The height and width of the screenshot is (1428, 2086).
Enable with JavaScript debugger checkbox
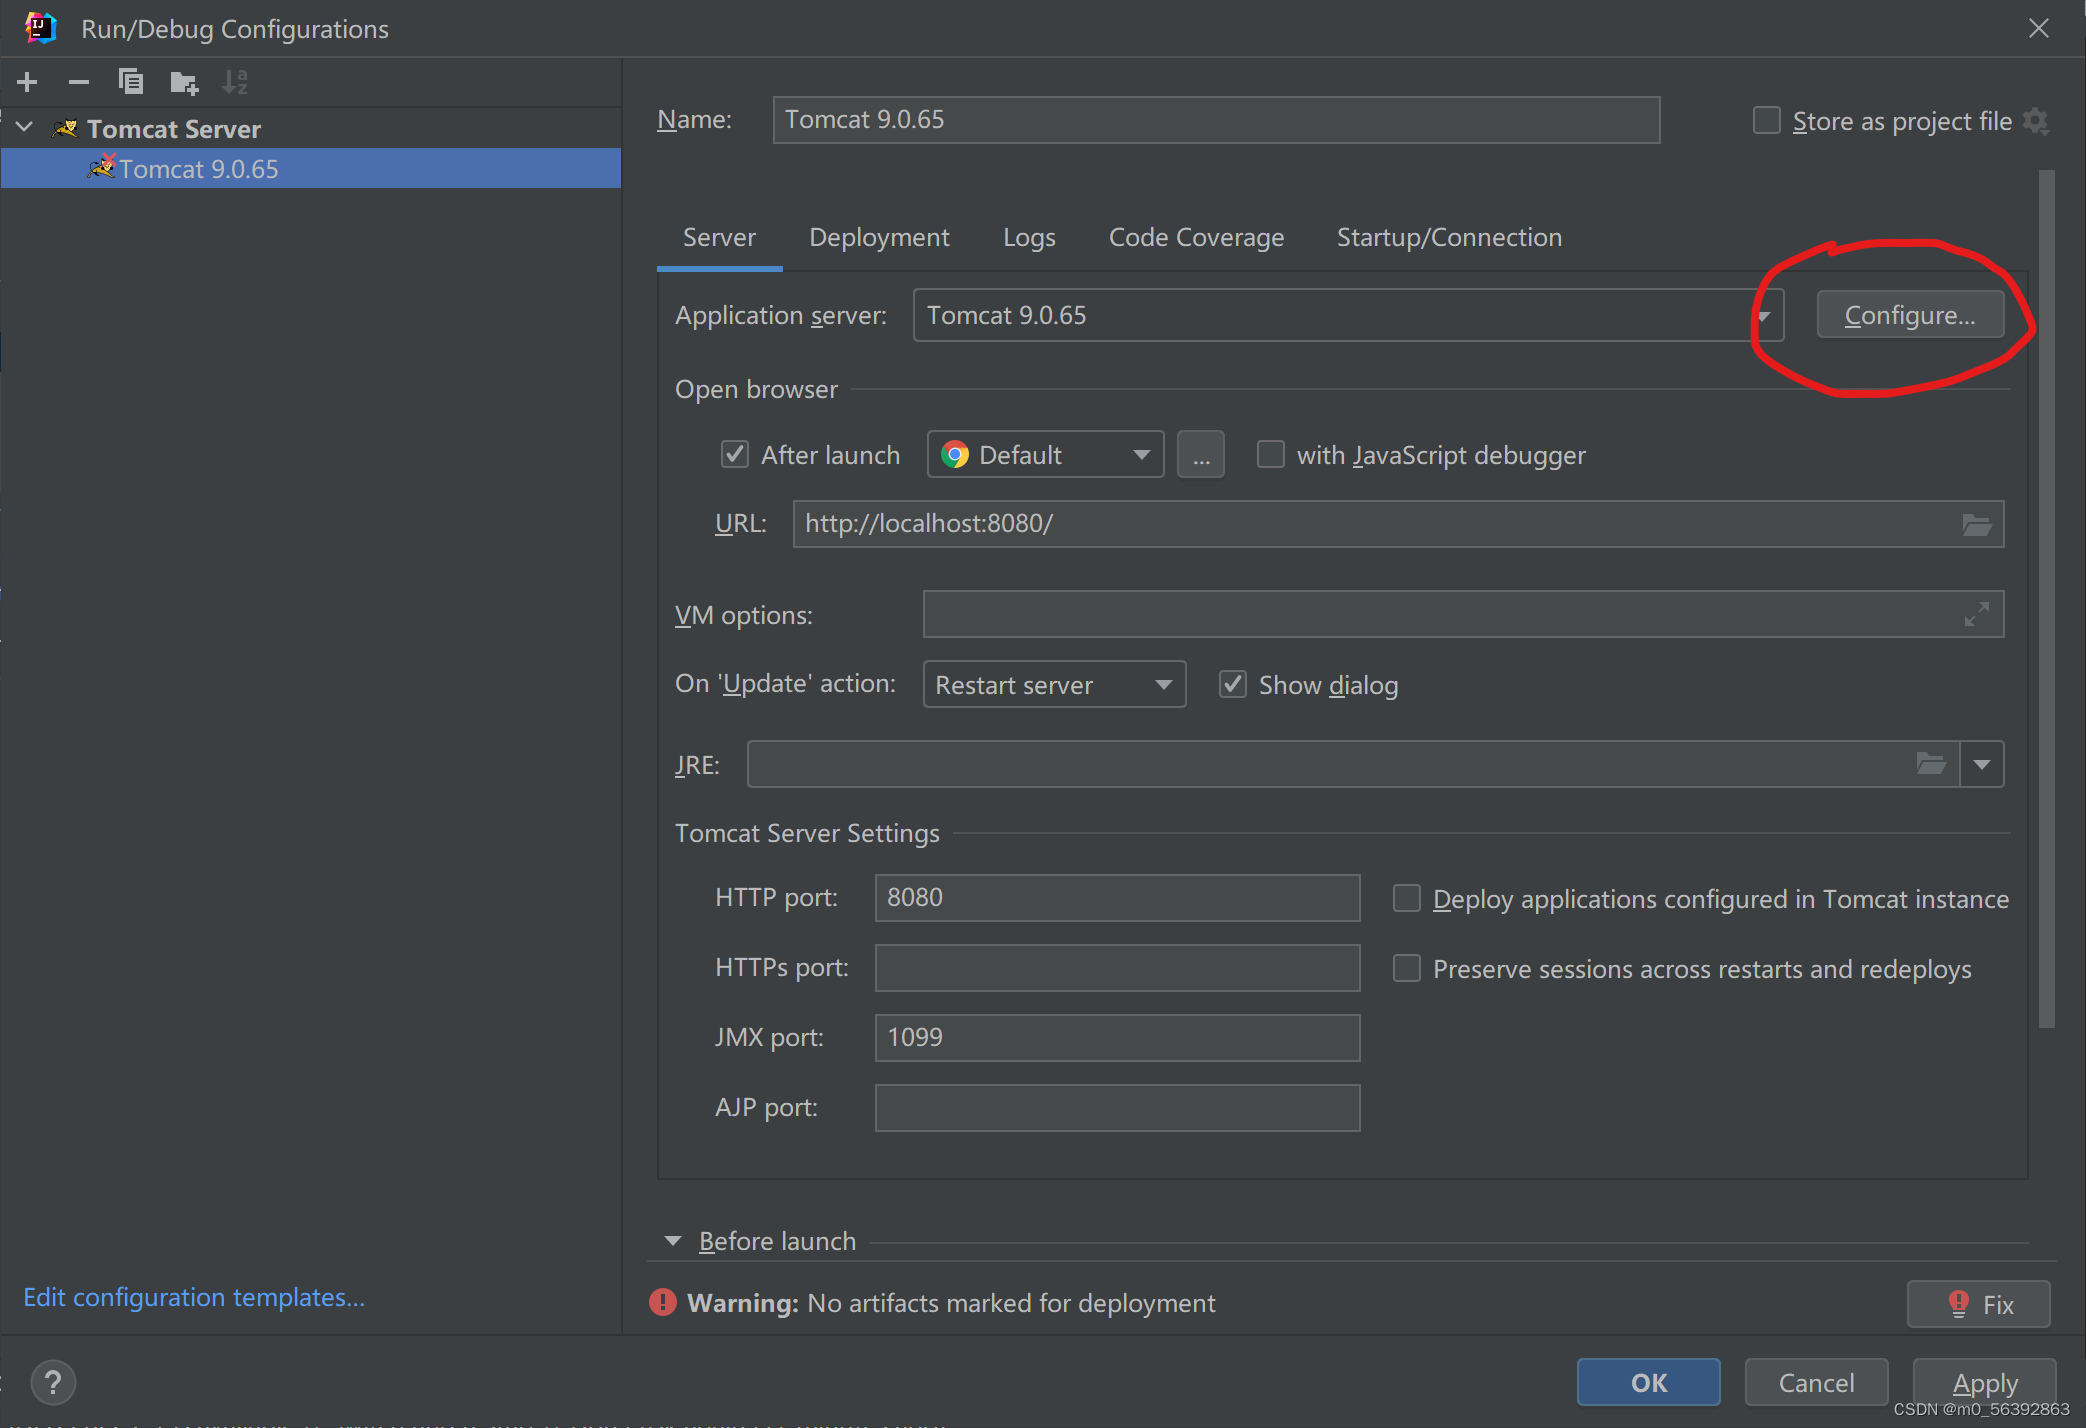click(x=1270, y=455)
